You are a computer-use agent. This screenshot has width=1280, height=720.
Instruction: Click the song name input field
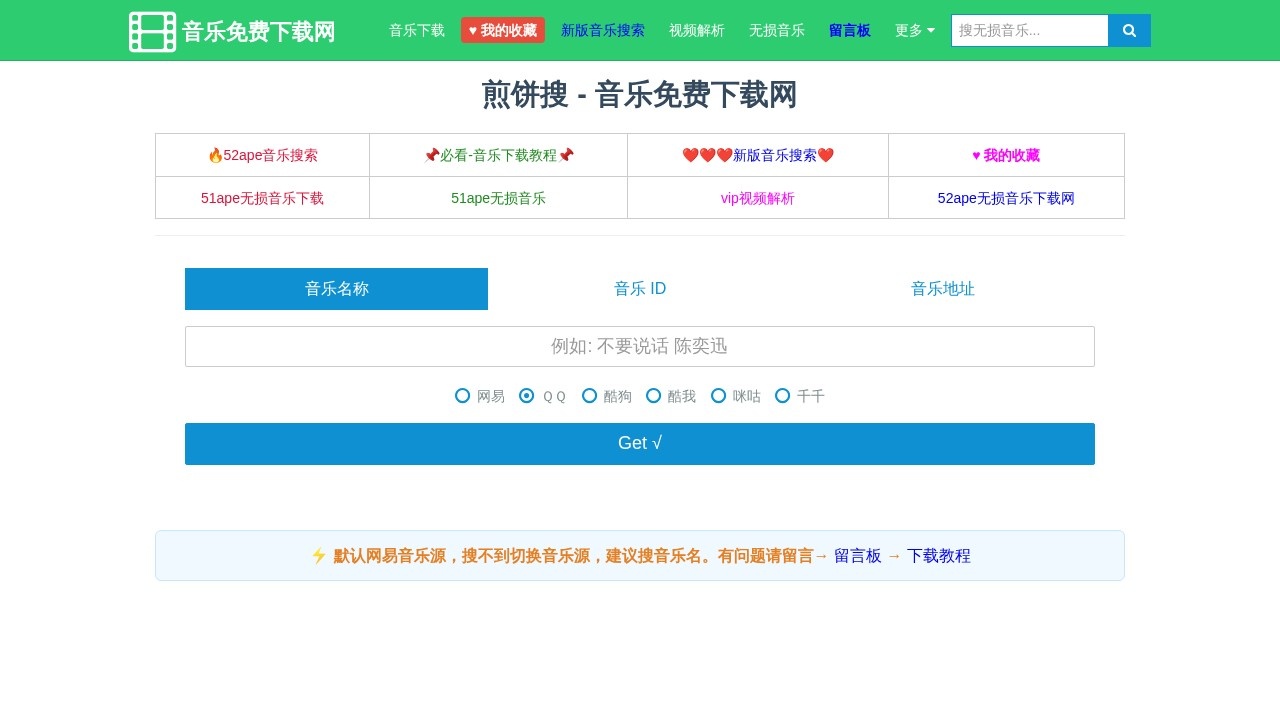point(640,346)
